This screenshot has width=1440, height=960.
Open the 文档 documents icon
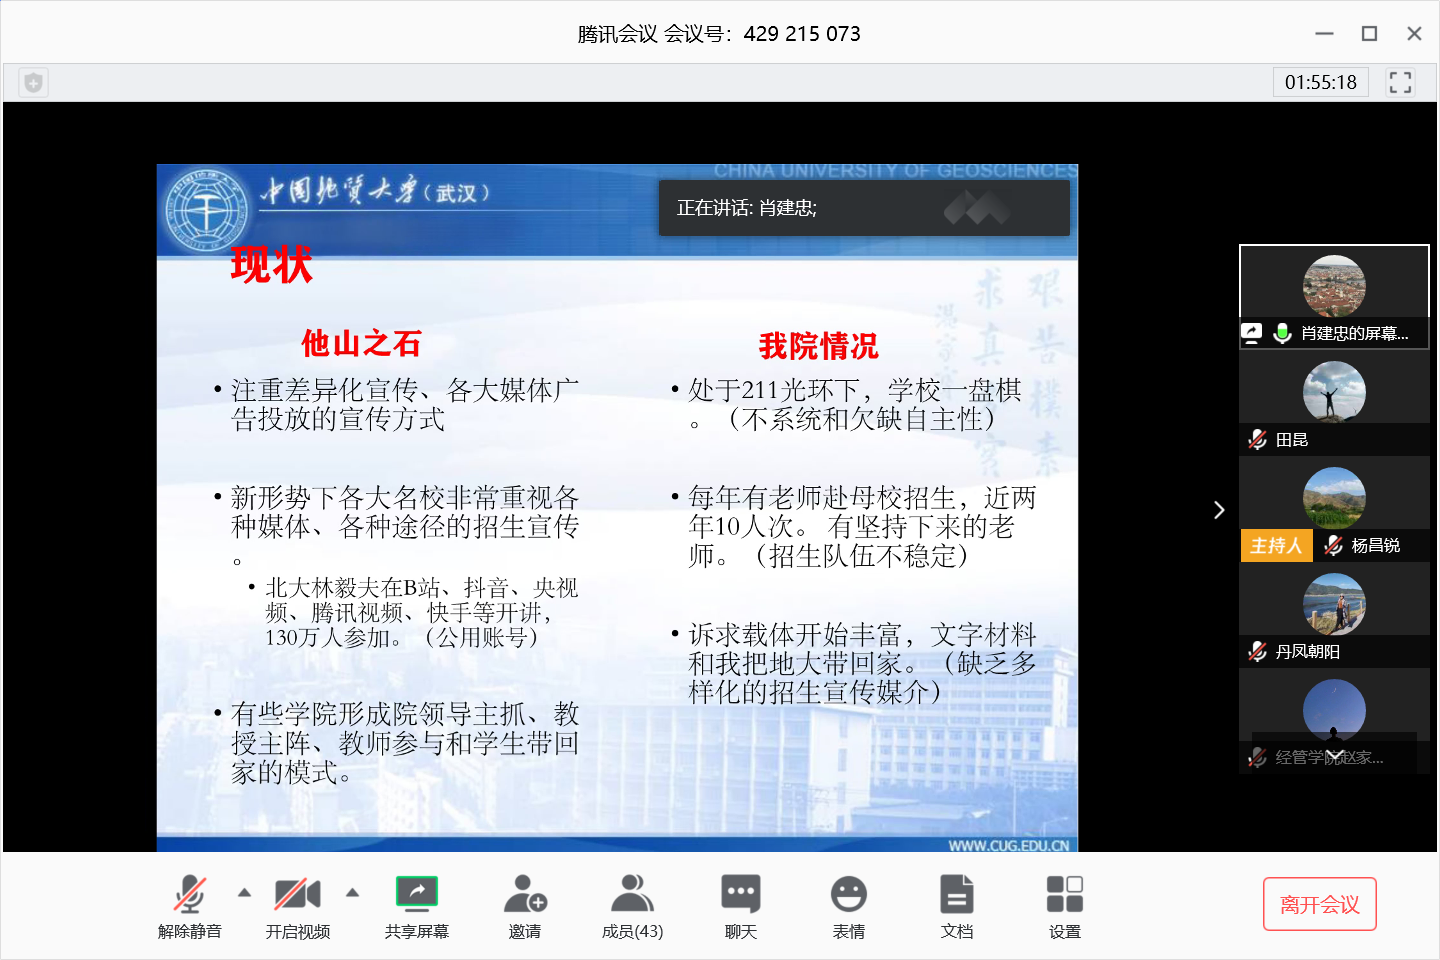tap(956, 904)
